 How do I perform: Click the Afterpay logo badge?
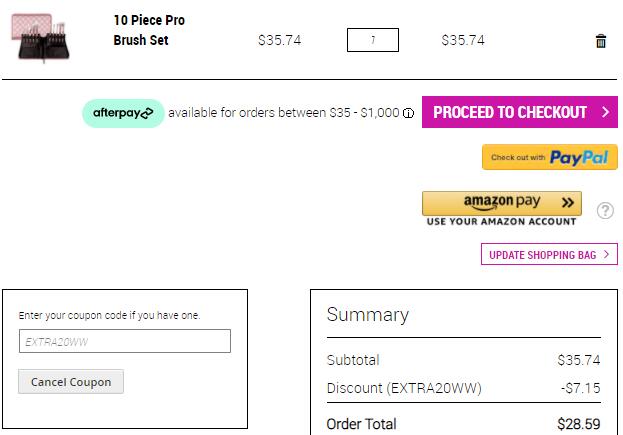point(122,113)
